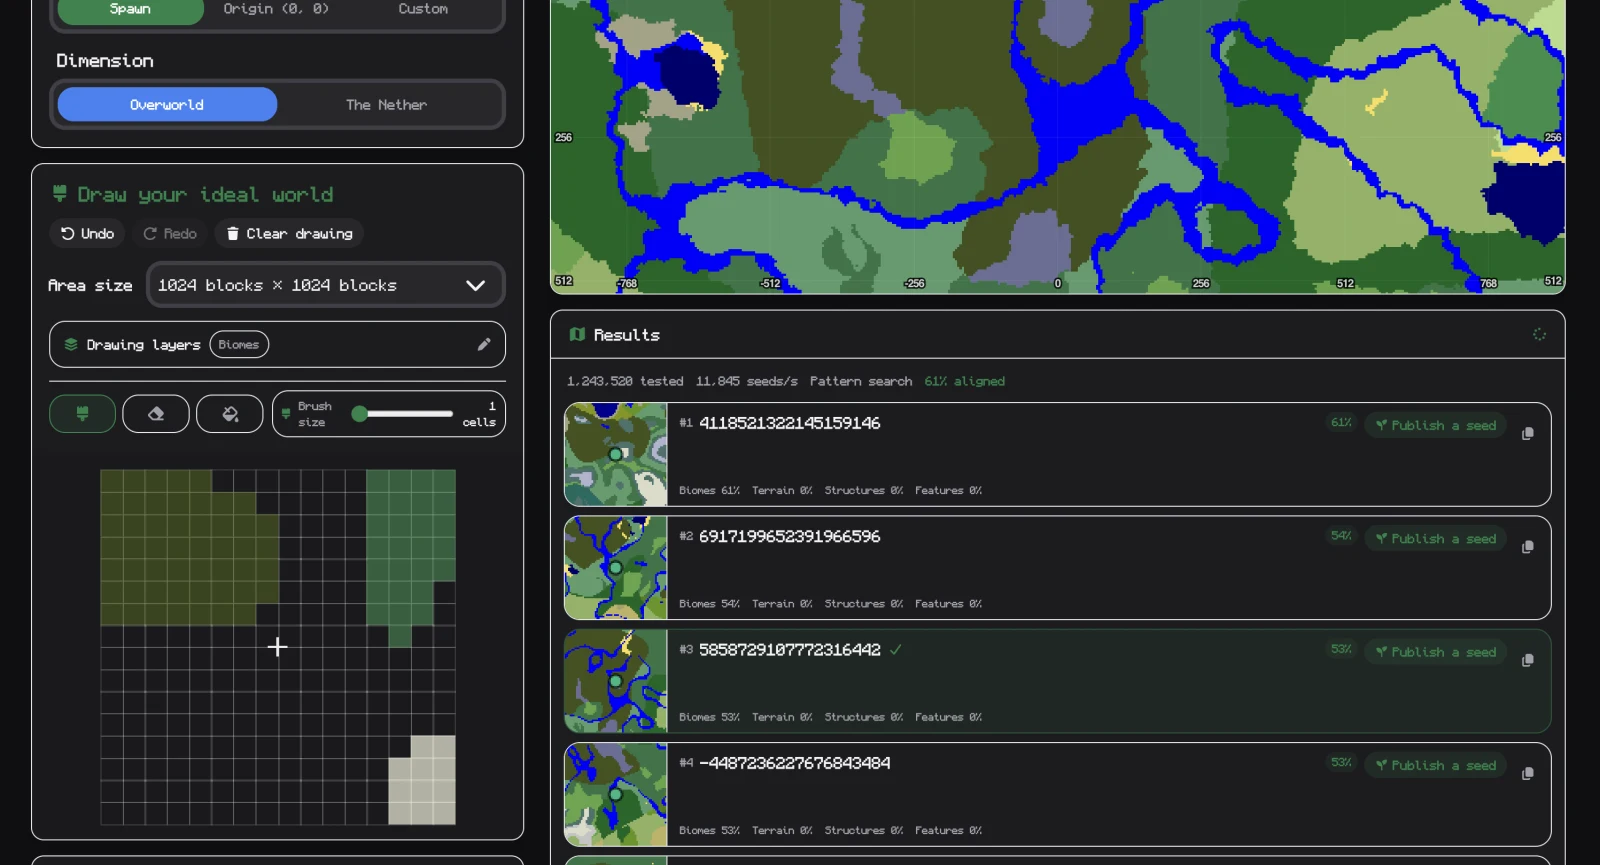Screen dimensions: 1600x865
Task: Click the checkmark beside seed #3
Action: tap(896, 649)
